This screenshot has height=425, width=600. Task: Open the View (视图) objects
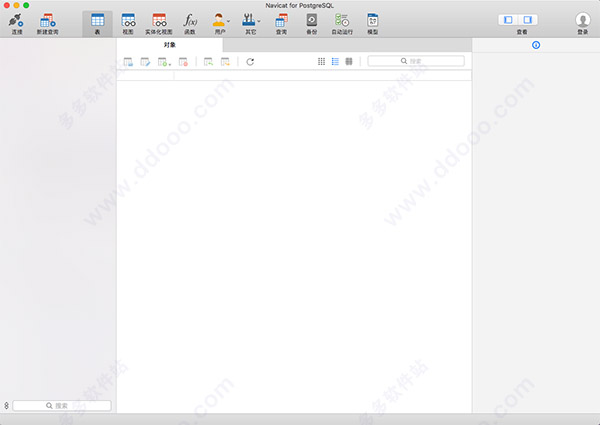click(x=128, y=24)
